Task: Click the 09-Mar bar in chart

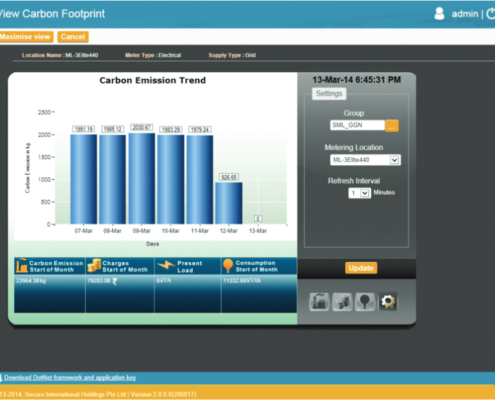Action: click(142, 179)
